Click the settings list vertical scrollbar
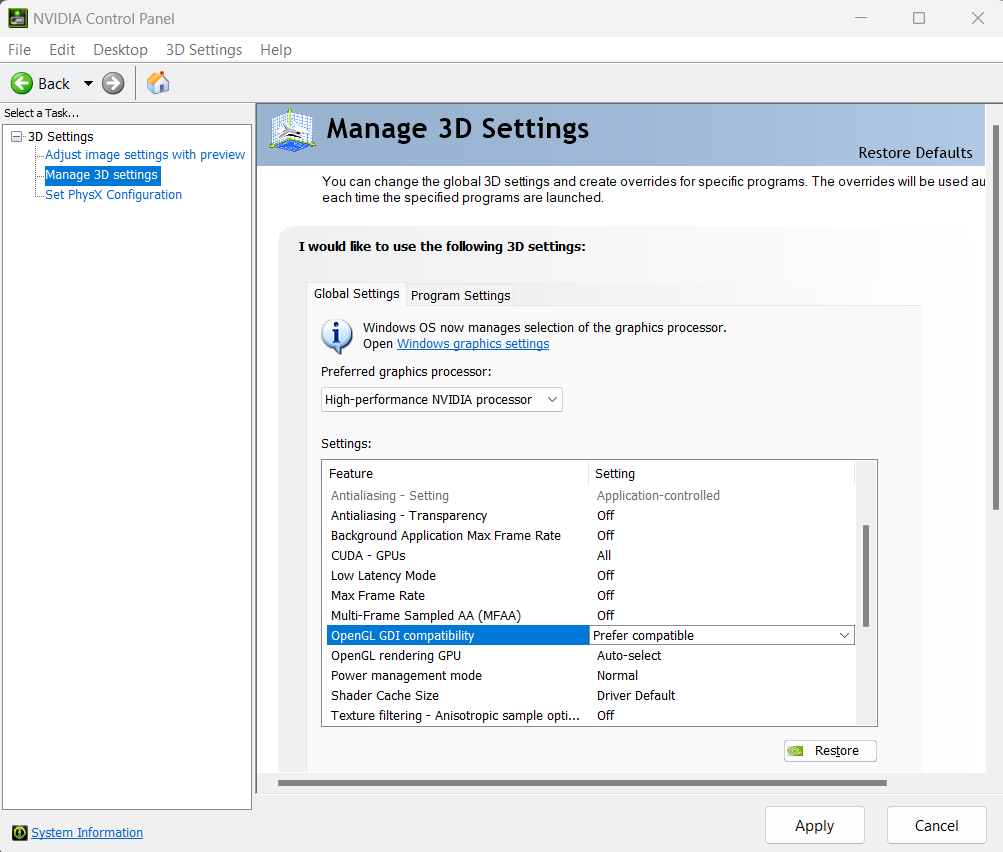Image resolution: width=1003 pixels, height=852 pixels. [865, 576]
